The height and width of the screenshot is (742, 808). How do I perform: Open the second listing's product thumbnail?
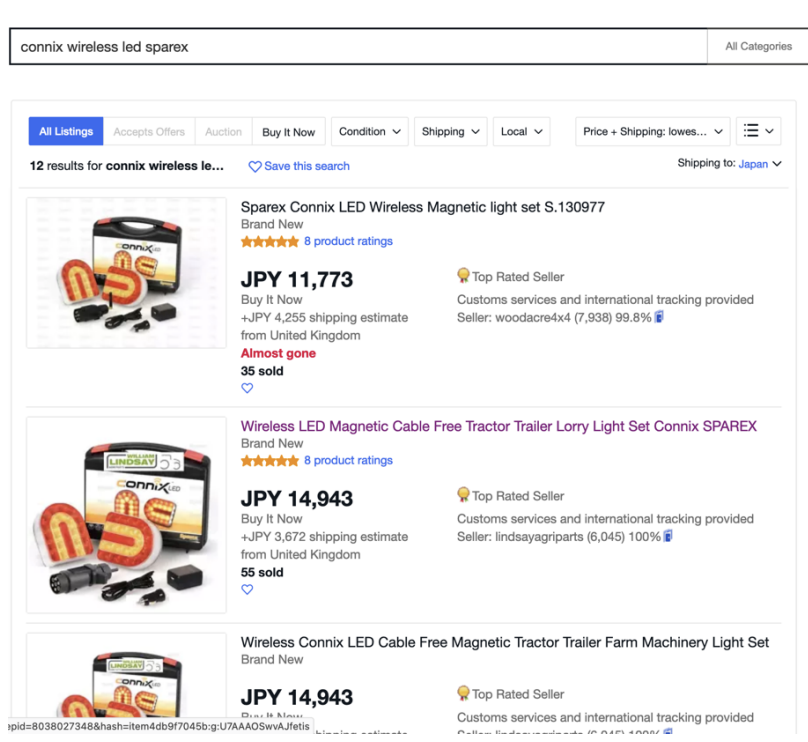pos(126,514)
